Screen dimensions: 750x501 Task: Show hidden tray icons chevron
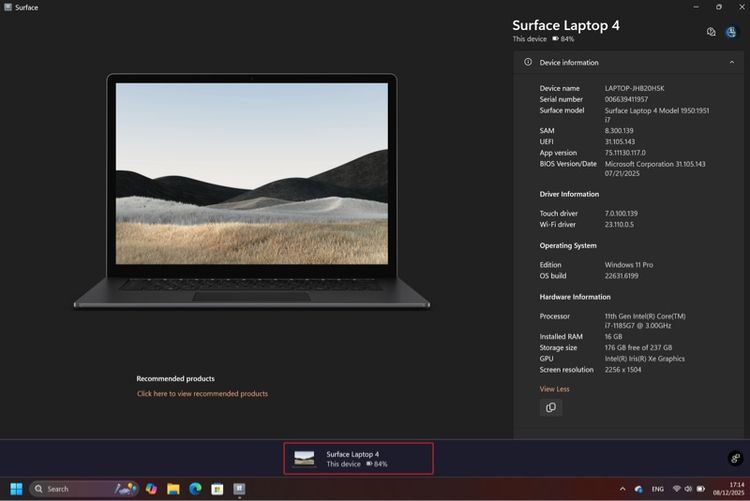(x=622, y=489)
